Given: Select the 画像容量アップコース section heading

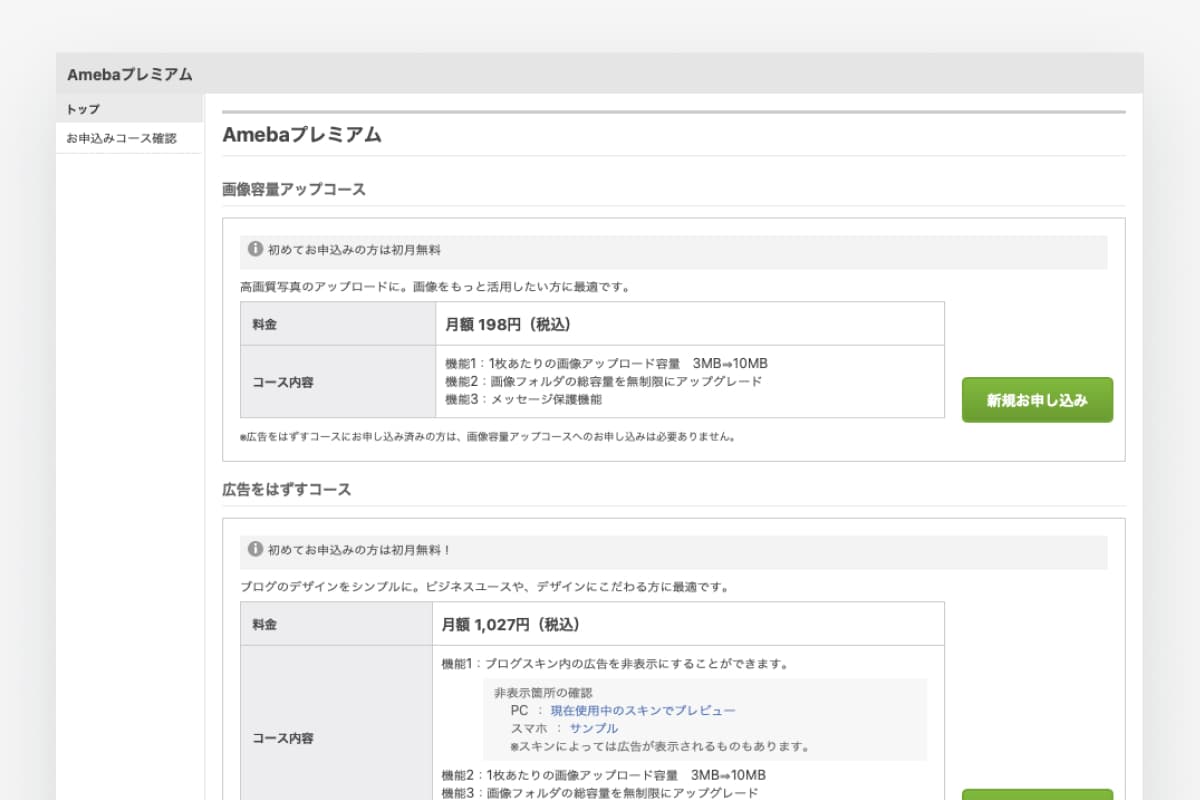Looking at the screenshot, I should coord(294,189).
